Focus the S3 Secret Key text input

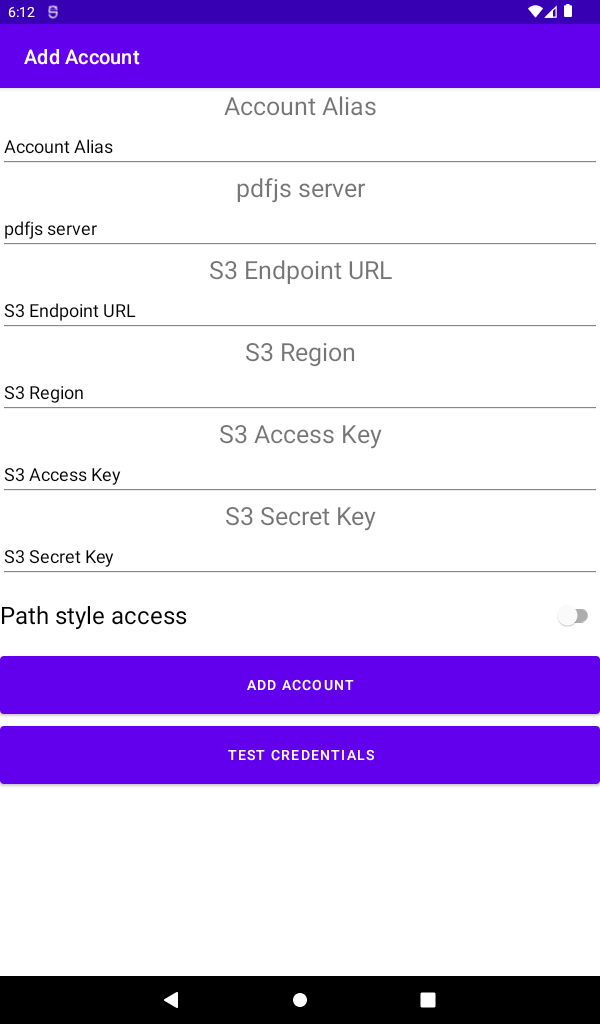click(300, 557)
